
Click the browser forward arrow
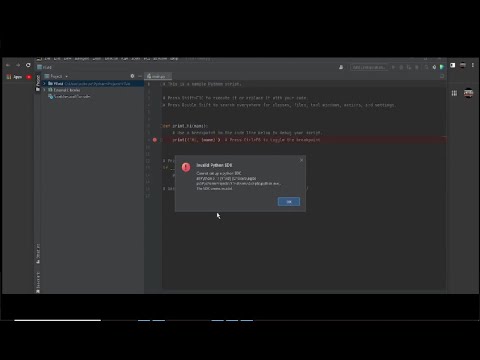[18, 65]
